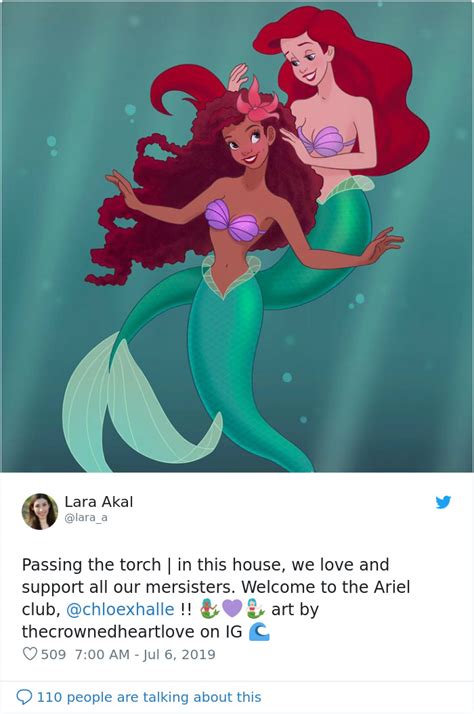Viewport: 474px width, 714px height.
Task: Open Lara Akal's profile avatar
Action: tap(40, 511)
